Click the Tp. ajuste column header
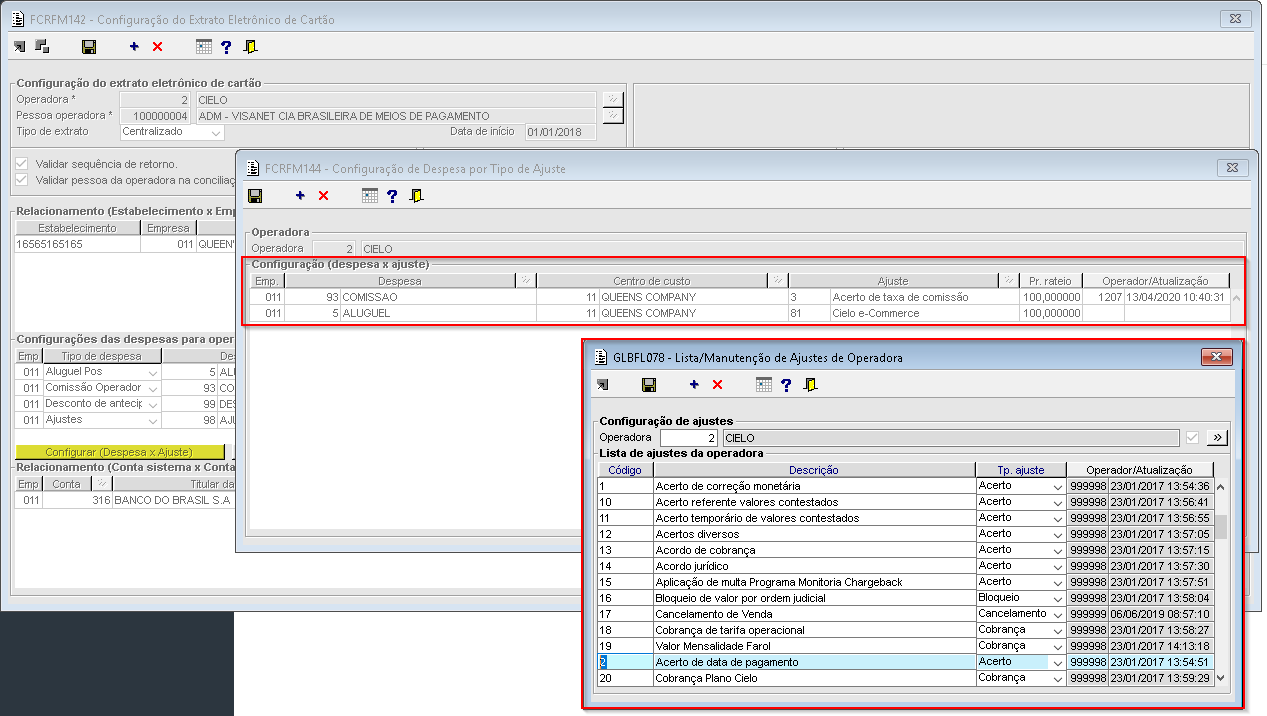Image resolution: width=1267 pixels, height=716 pixels. (1021, 470)
